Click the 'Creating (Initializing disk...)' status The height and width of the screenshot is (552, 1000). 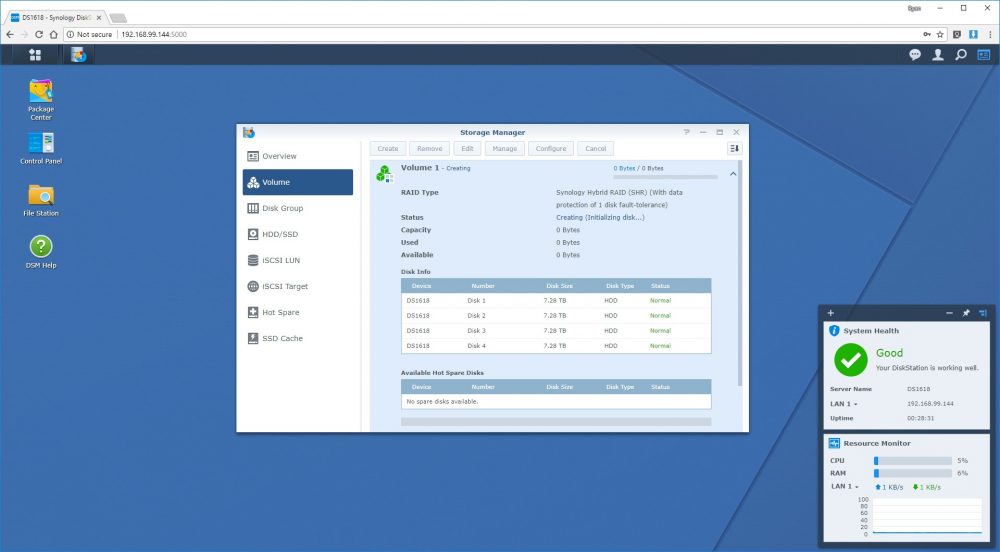(x=600, y=217)
